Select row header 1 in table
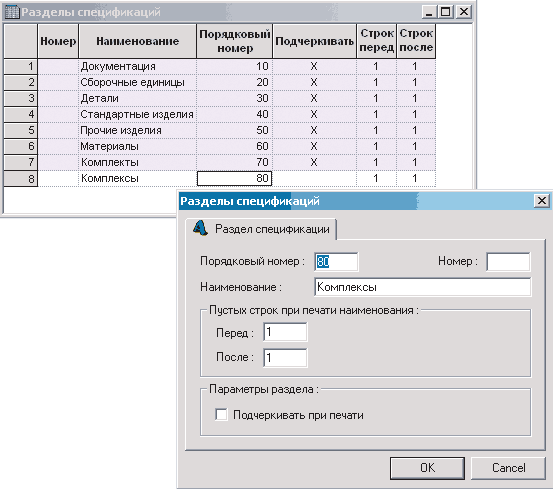This screenshot has width=553, height=489. 20,66
